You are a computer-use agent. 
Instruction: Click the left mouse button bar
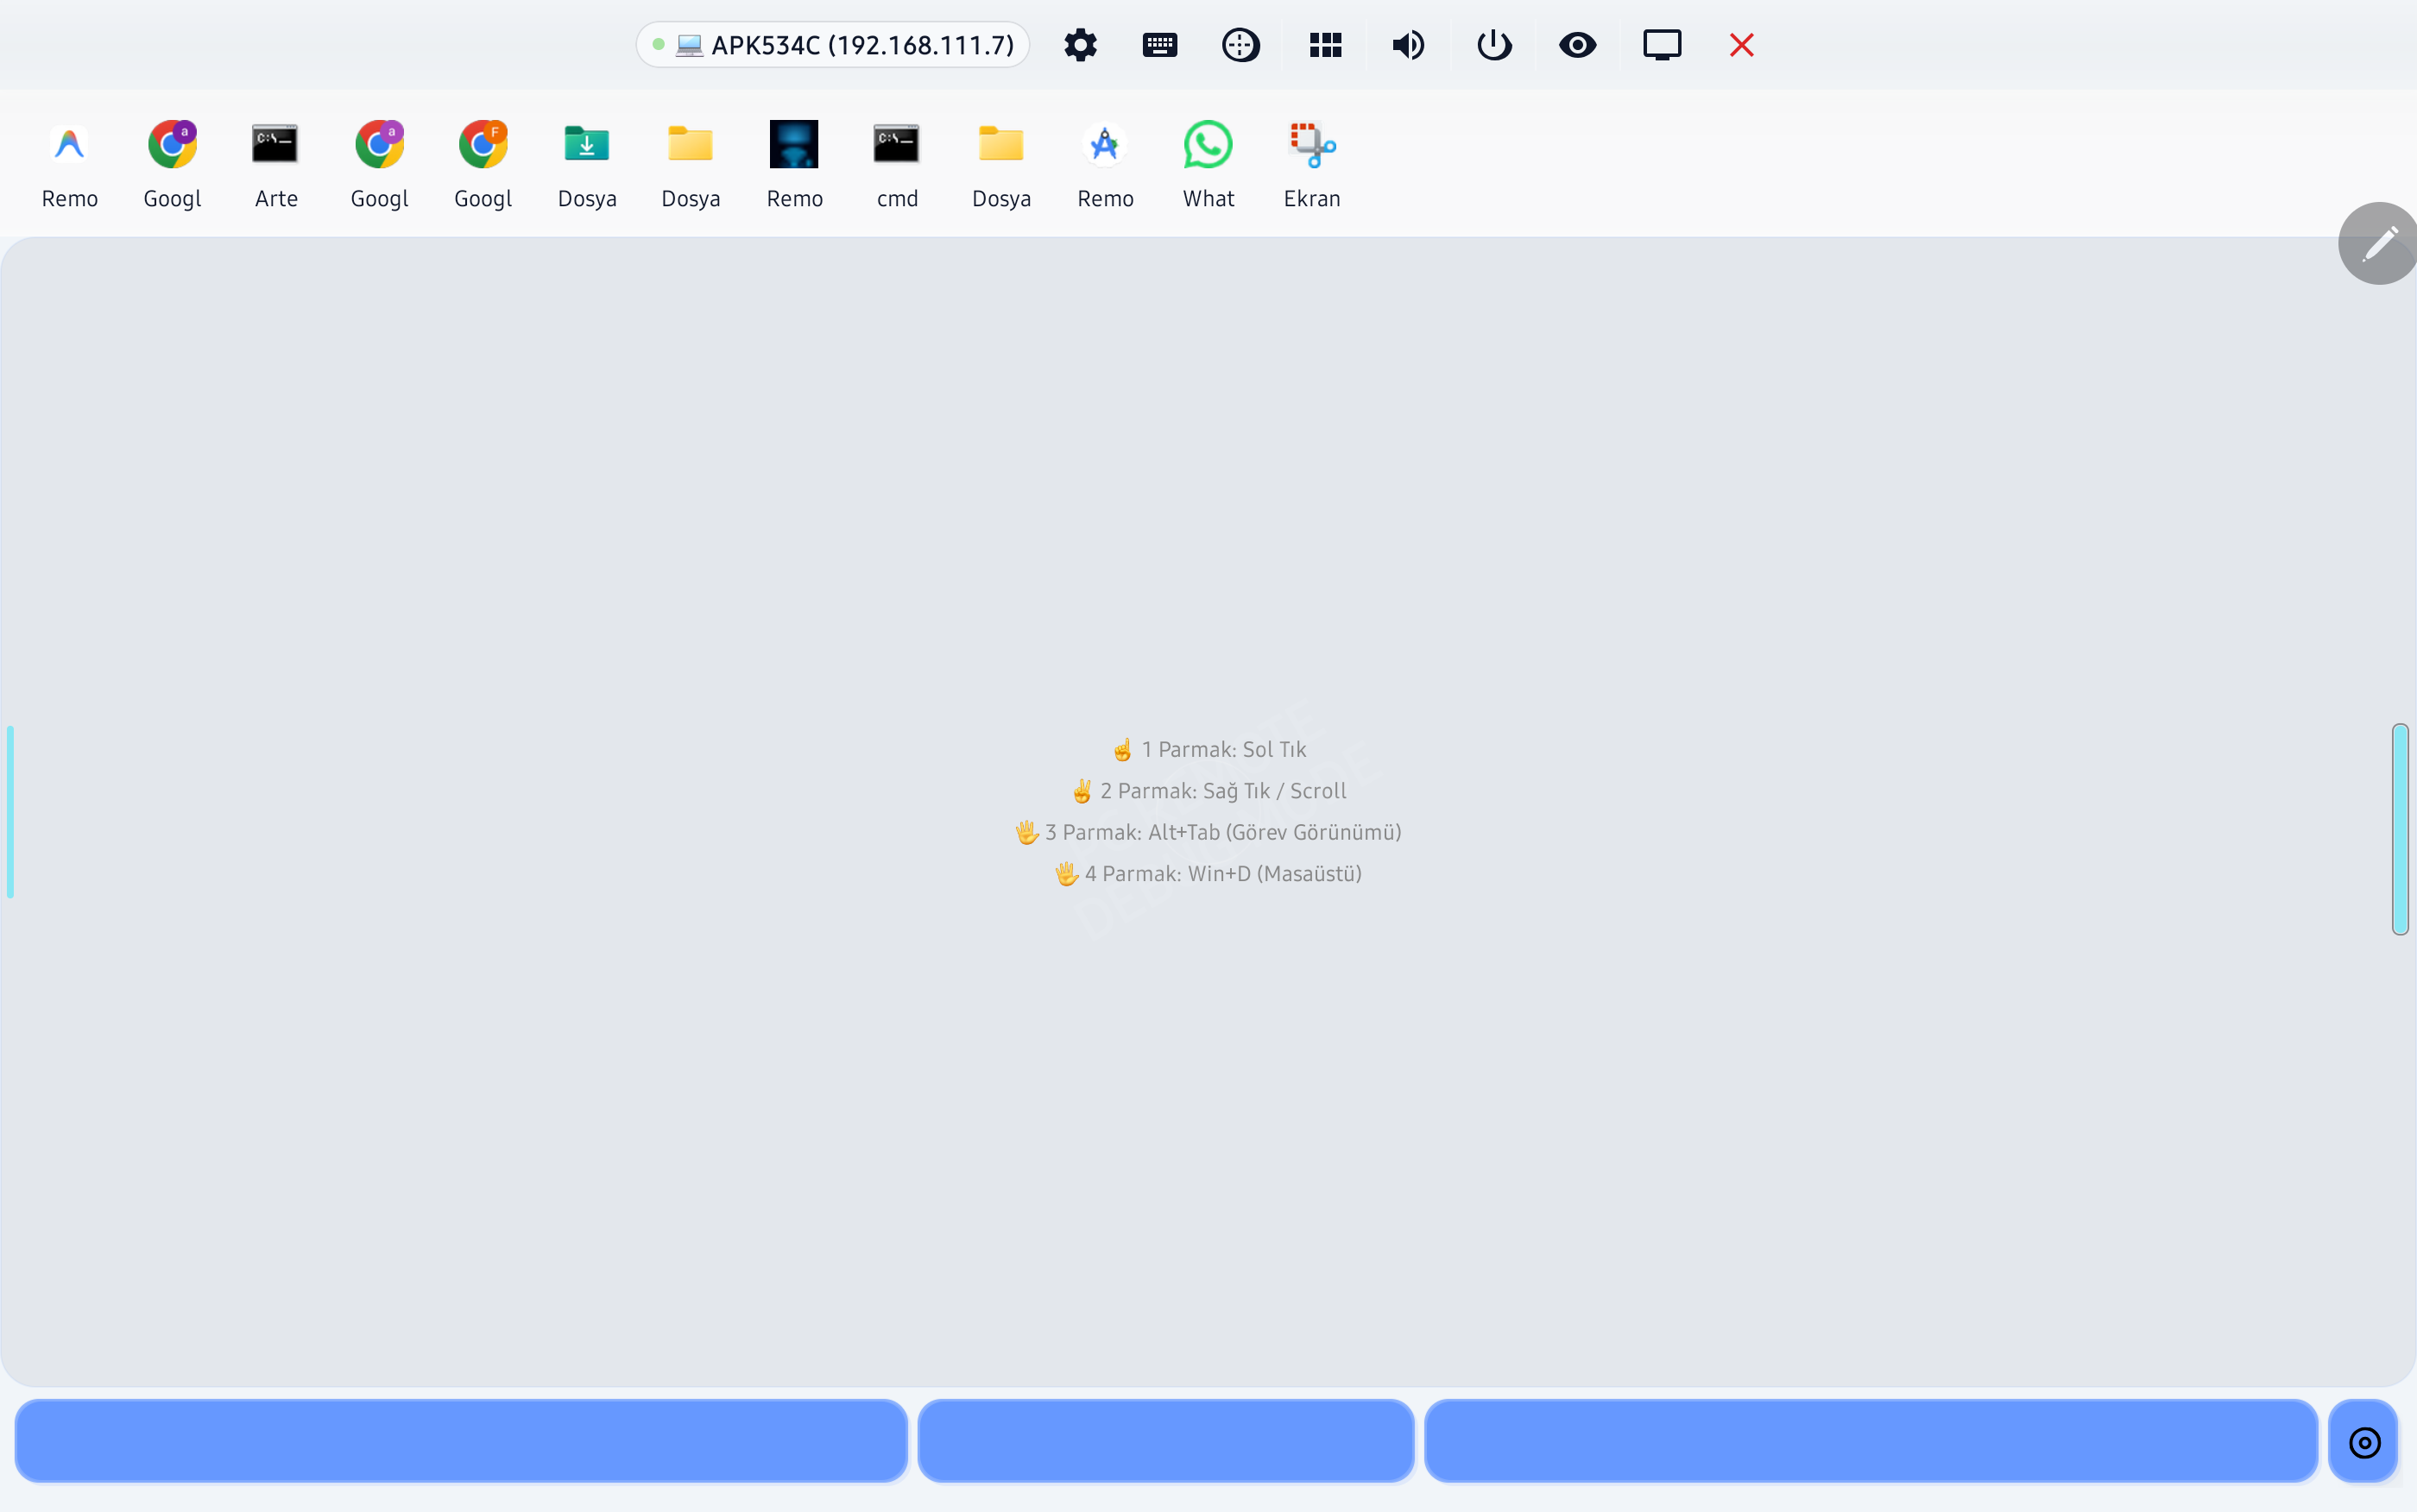click(x=461, y=1441)
